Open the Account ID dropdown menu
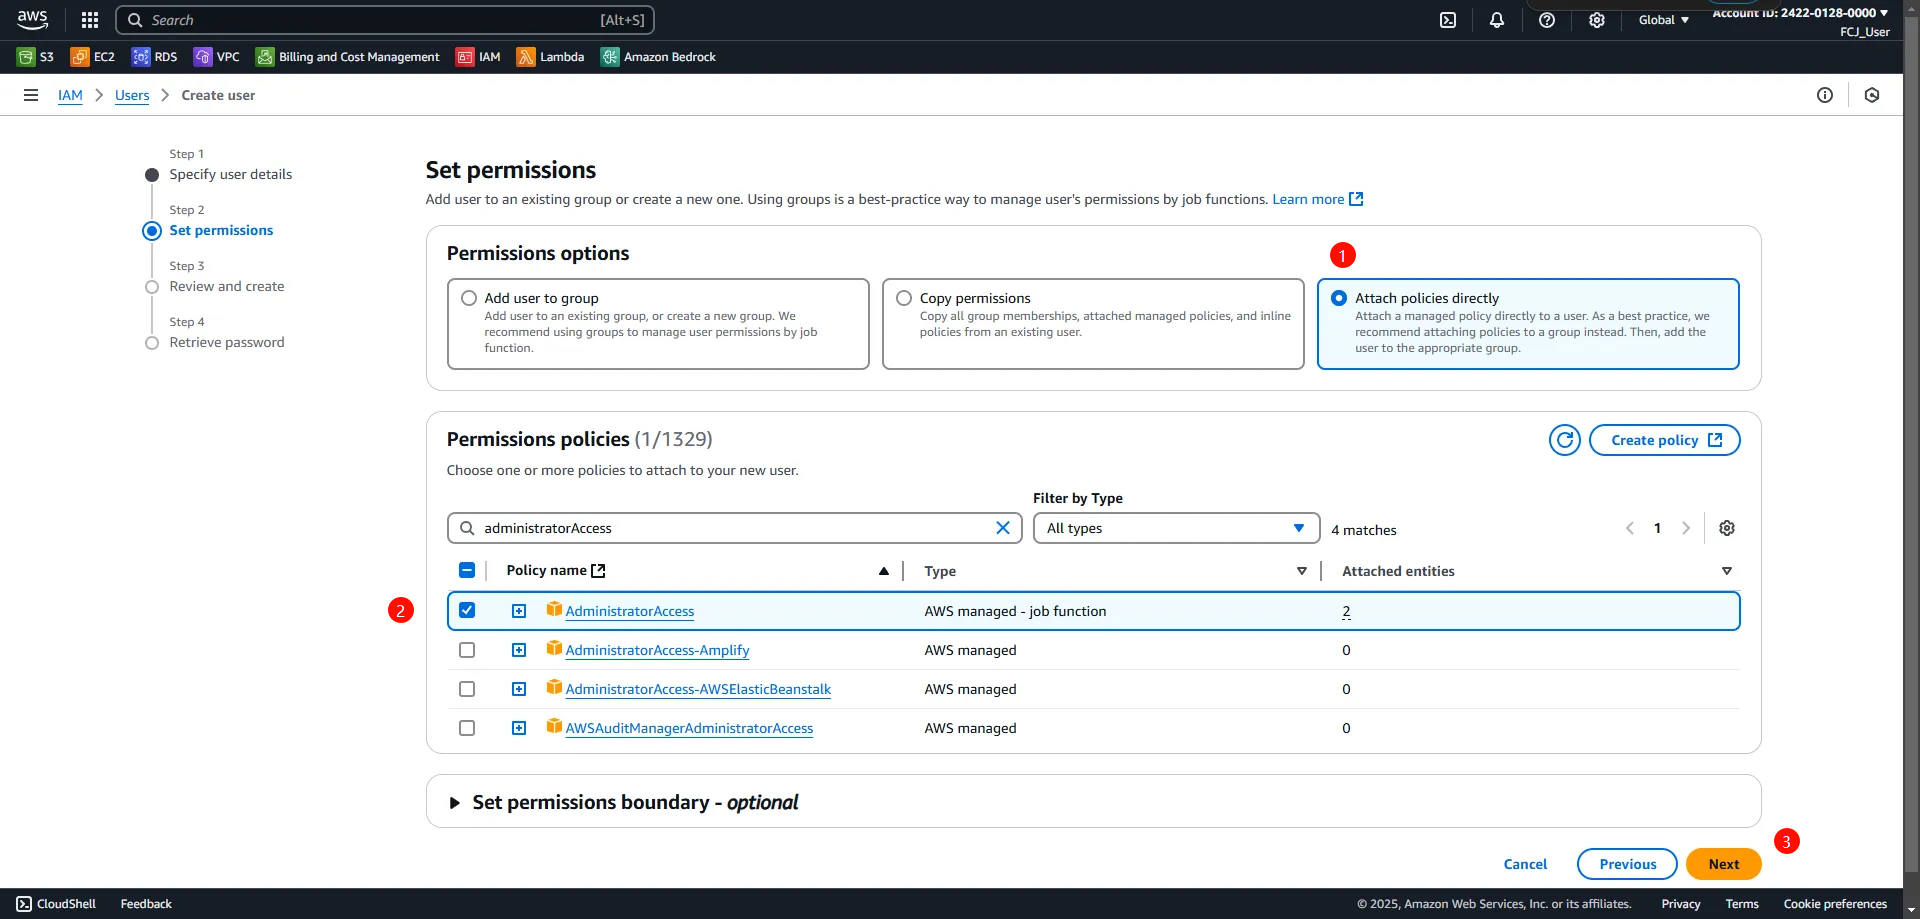This screenshot has width=1920, height=919. pyautogui.click(x=1800, y=13)
